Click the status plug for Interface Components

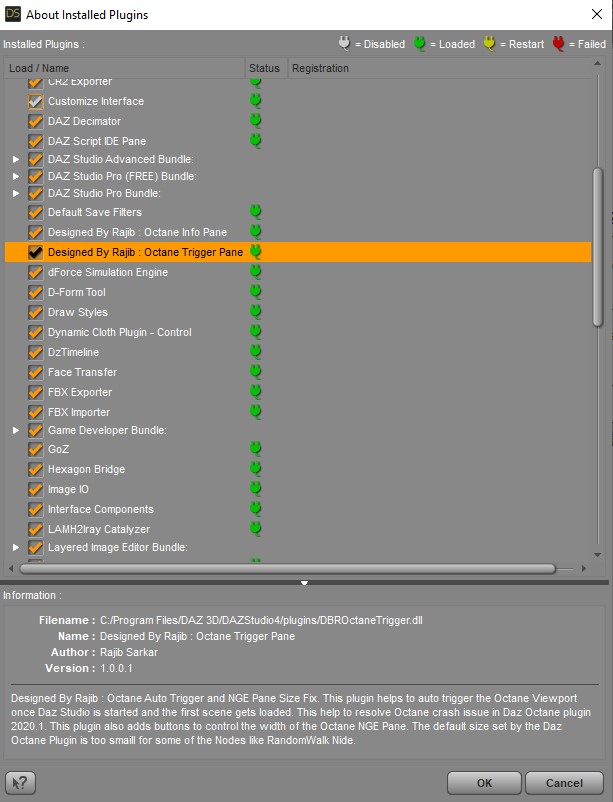click(x=255, y=508)
